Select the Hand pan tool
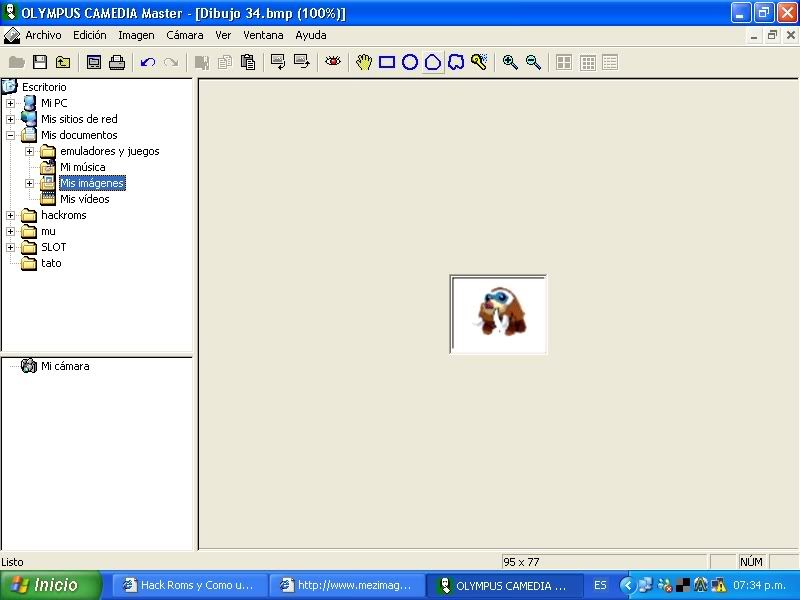 [364, 62]
